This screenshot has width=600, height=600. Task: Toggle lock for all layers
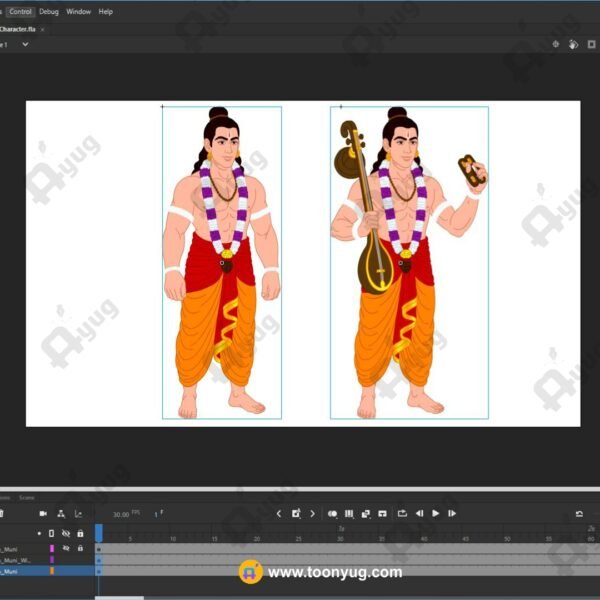point(80,533)
